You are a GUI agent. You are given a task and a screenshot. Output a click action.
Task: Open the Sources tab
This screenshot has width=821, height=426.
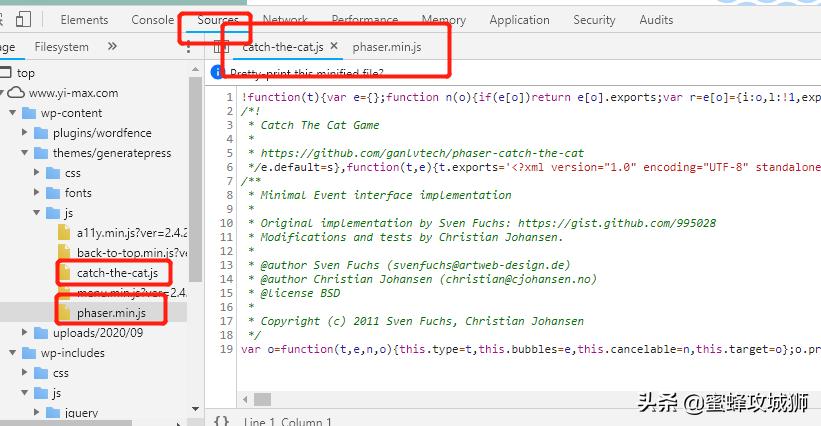218,20
